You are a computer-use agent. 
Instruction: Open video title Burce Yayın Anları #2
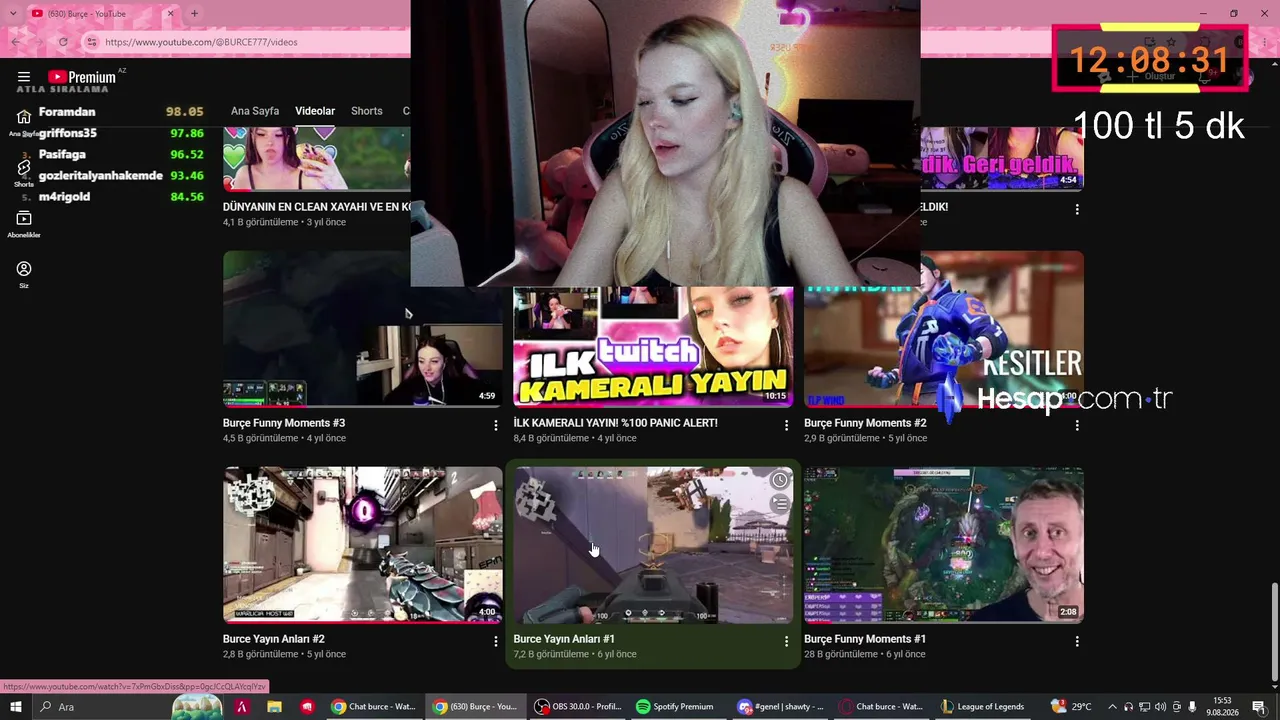pos(274,639)
